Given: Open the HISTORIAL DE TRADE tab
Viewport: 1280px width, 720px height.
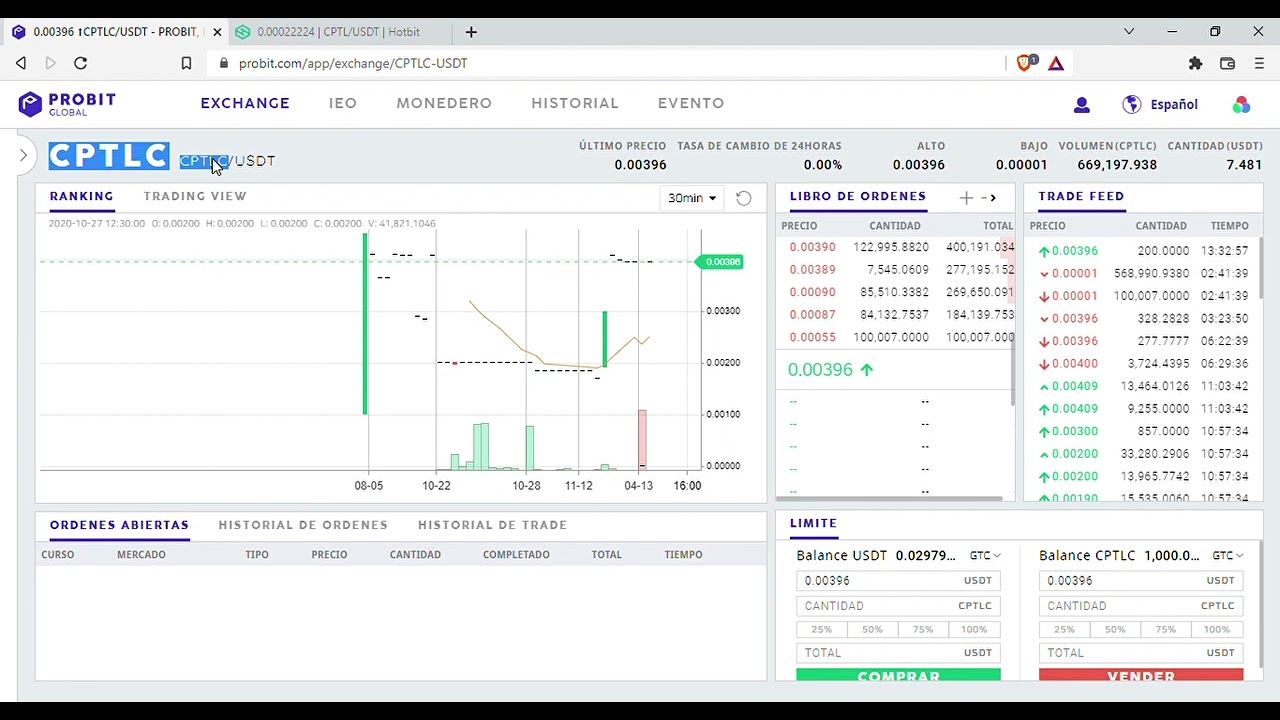Looking at the screenshot, I should [x=492, y=525].
